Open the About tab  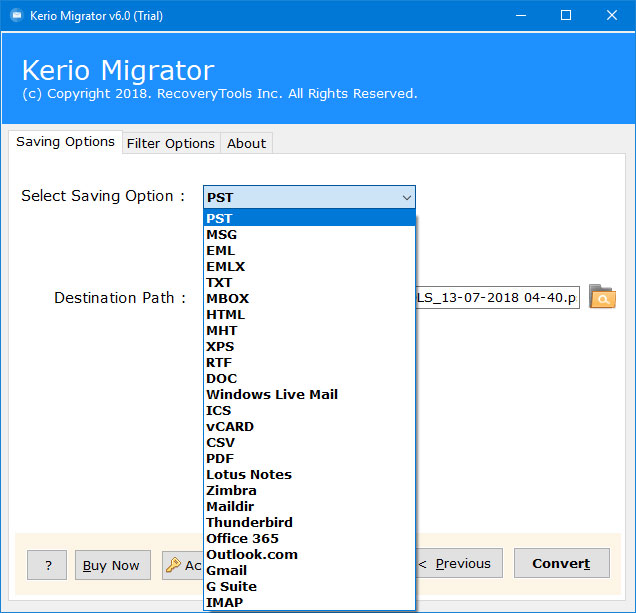pos(246,144)
